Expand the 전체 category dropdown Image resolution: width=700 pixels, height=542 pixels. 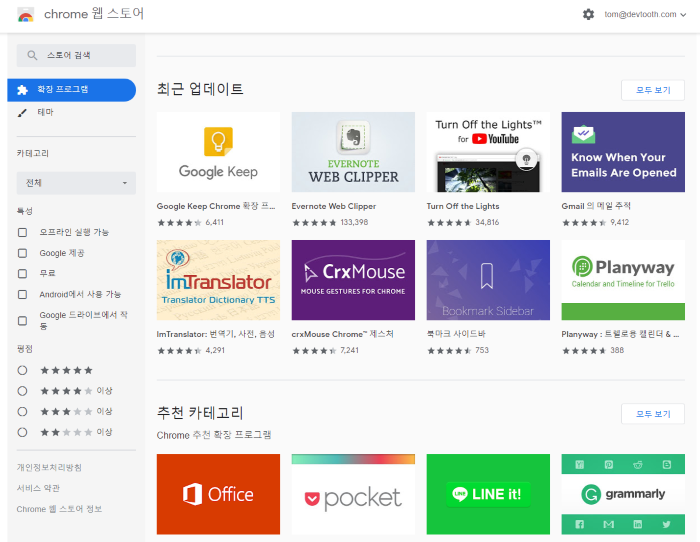click(76, 183)
